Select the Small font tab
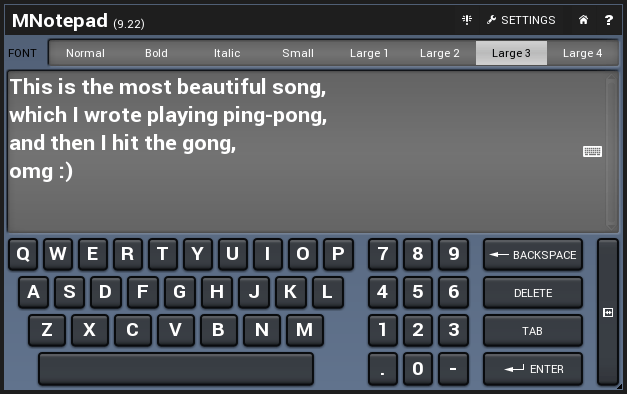 [298, 53]
